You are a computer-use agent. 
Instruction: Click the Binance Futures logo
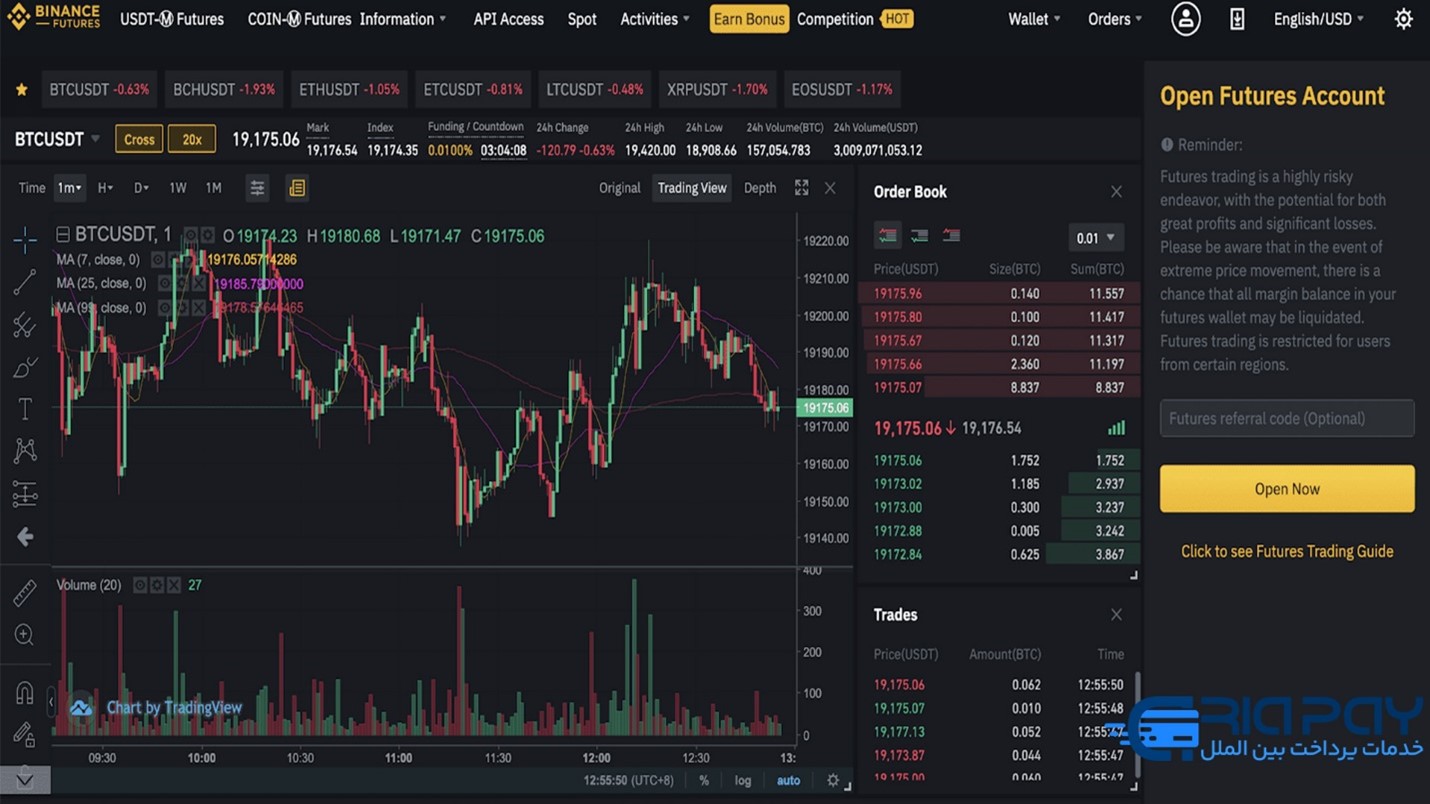[54, 17]
